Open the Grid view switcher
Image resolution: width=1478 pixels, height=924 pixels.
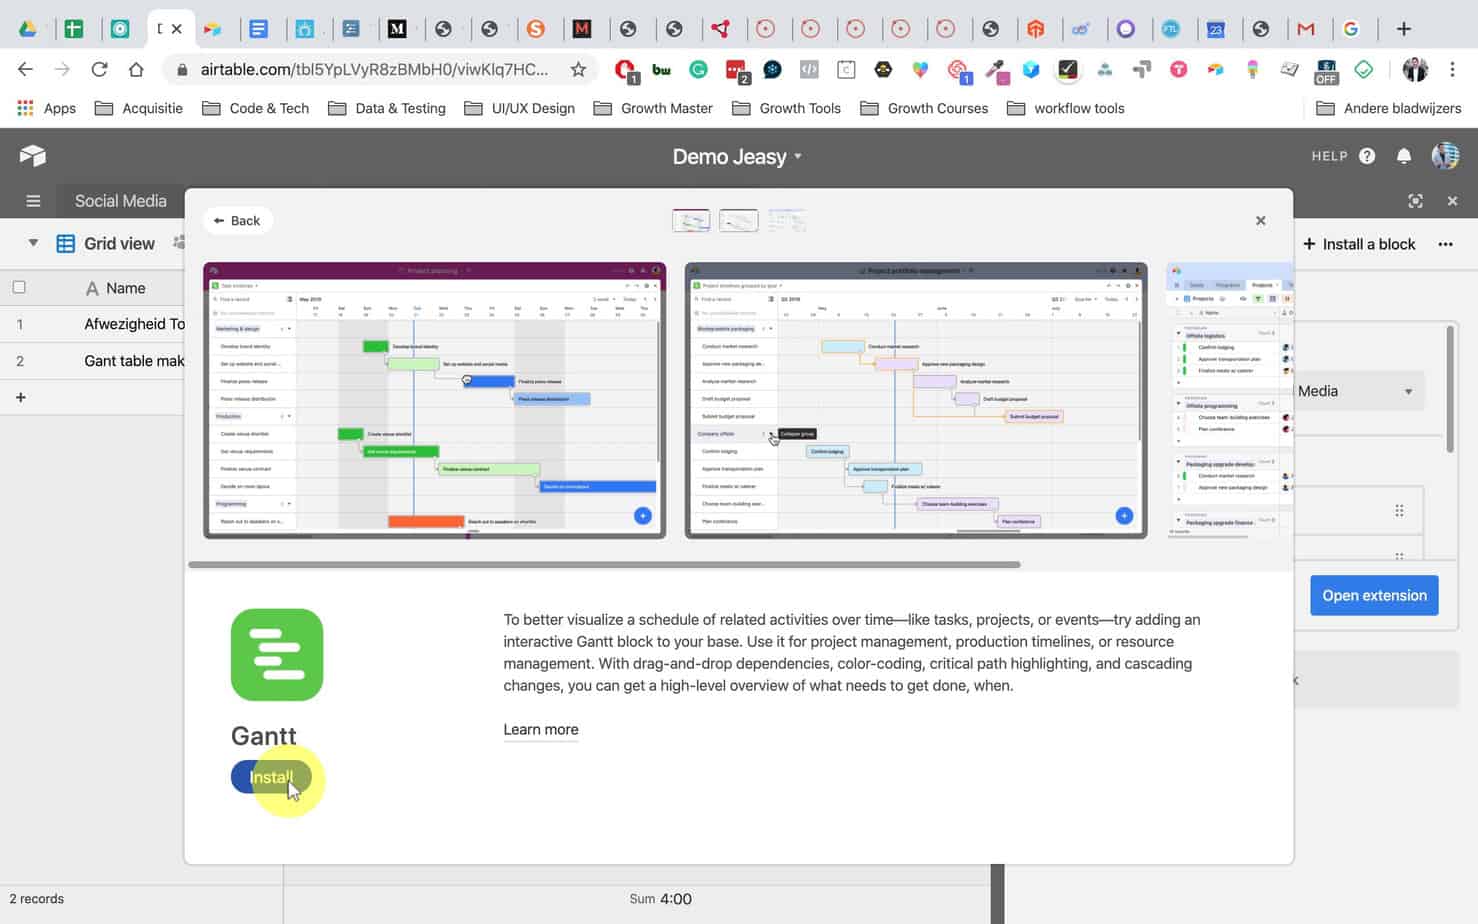click(106, 243)
